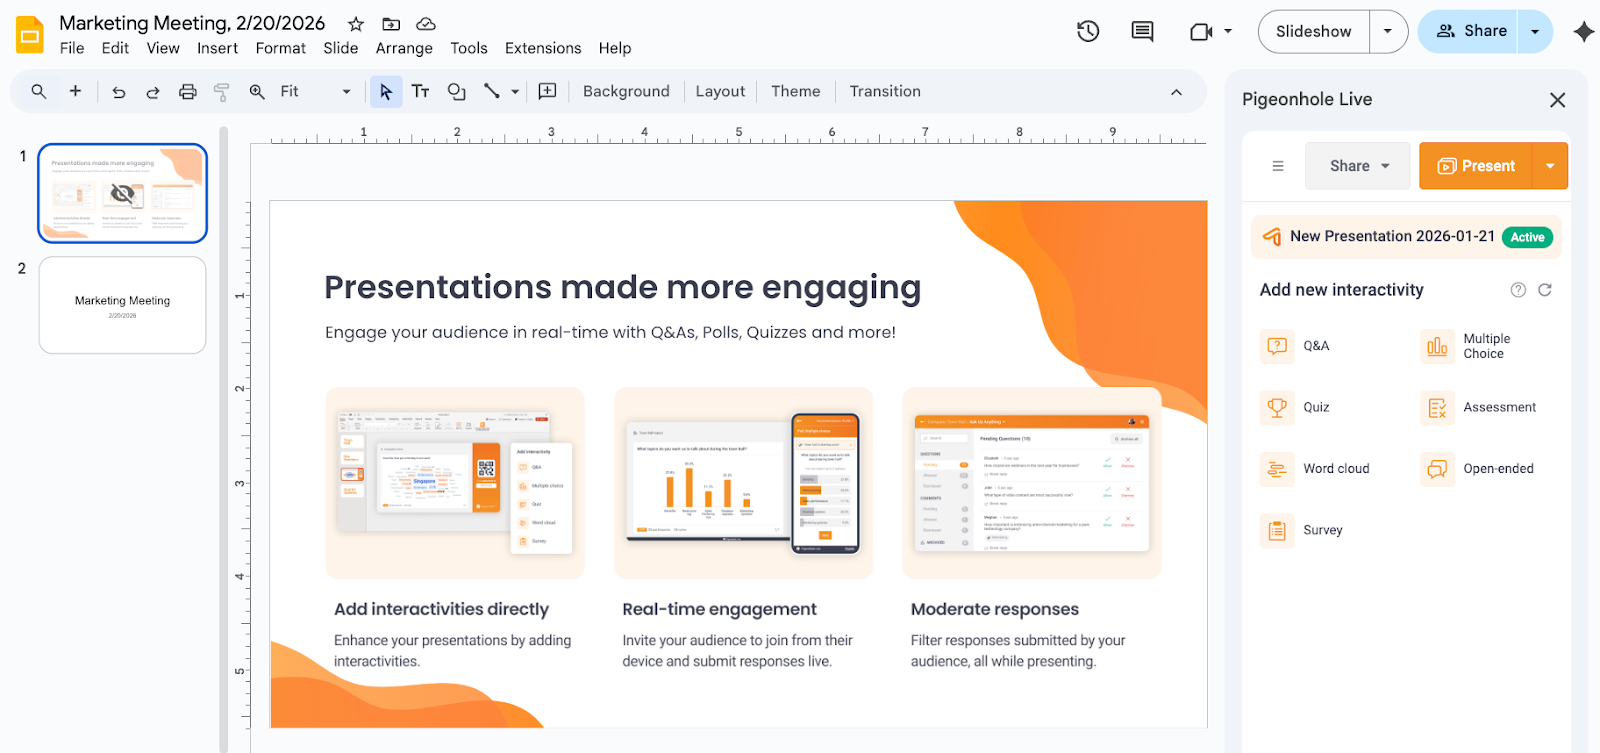
Task: Refresh the interactivity list
Action: pyautogui.click(x=1545, y=290)
